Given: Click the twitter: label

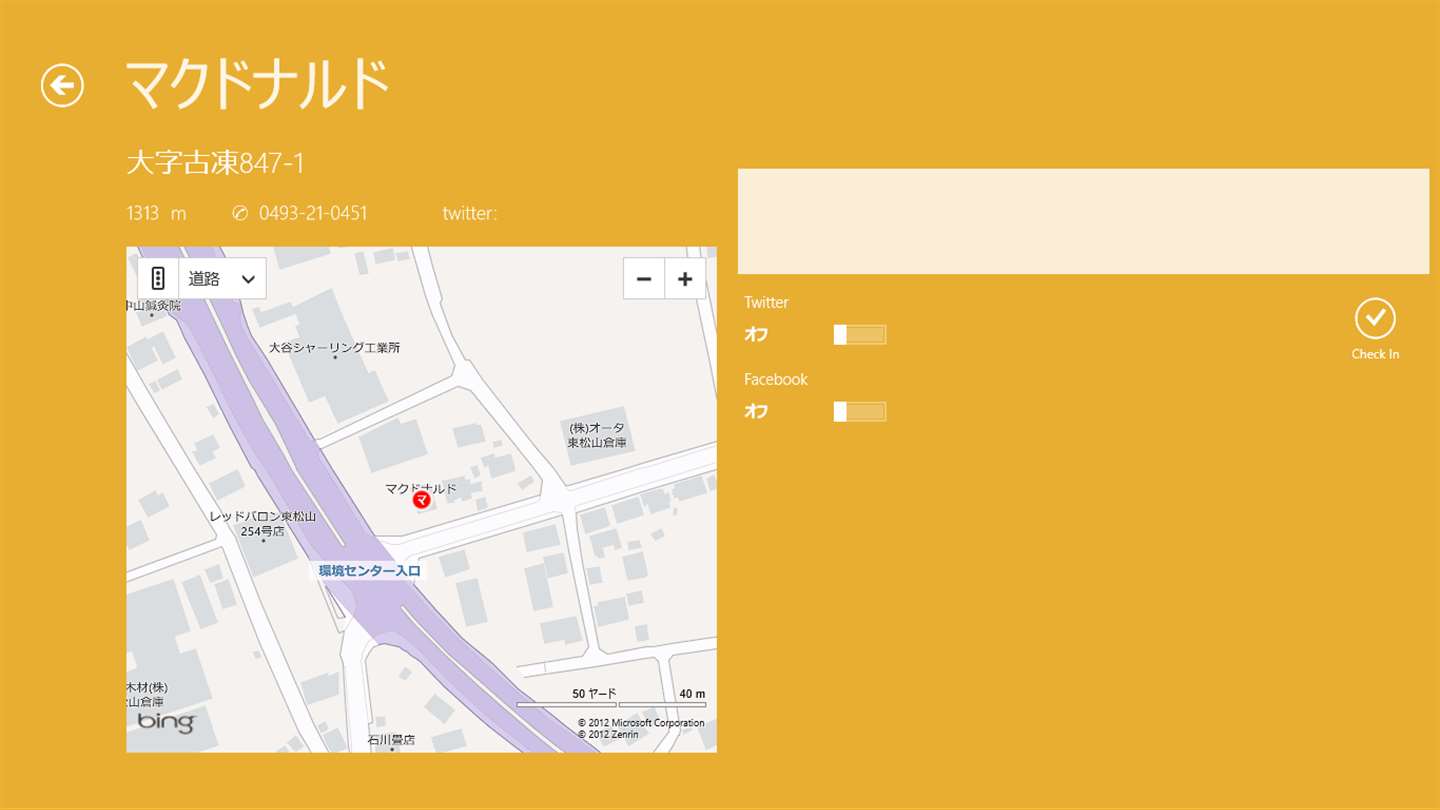Looking at the screenshot, I should coord(469,213).
